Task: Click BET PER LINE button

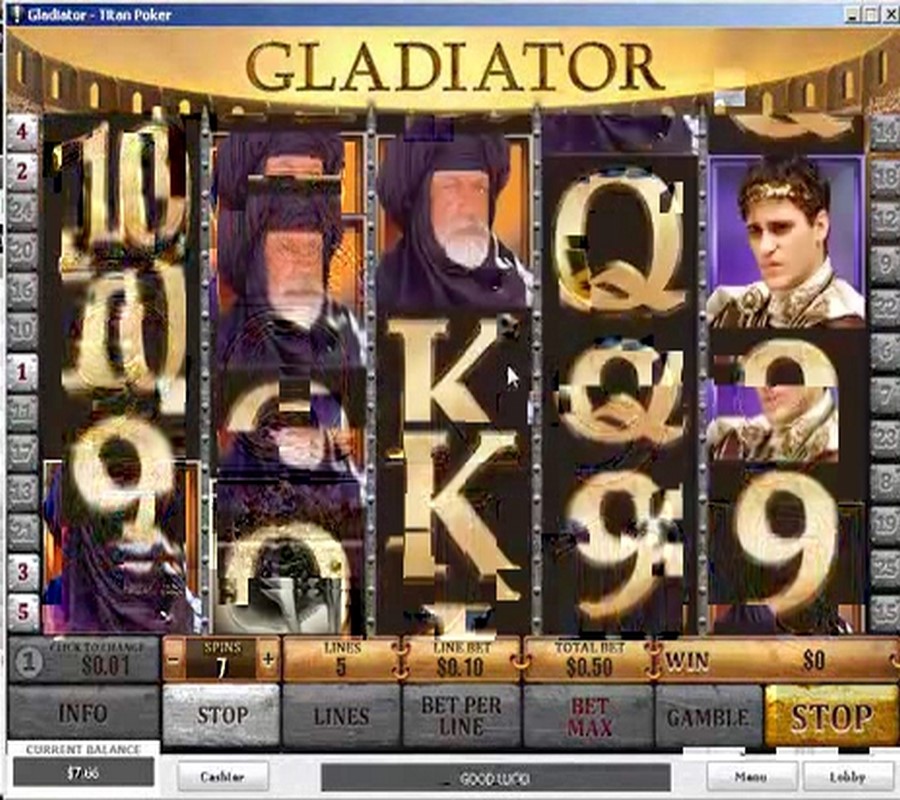Action: [x=461, y=717]
